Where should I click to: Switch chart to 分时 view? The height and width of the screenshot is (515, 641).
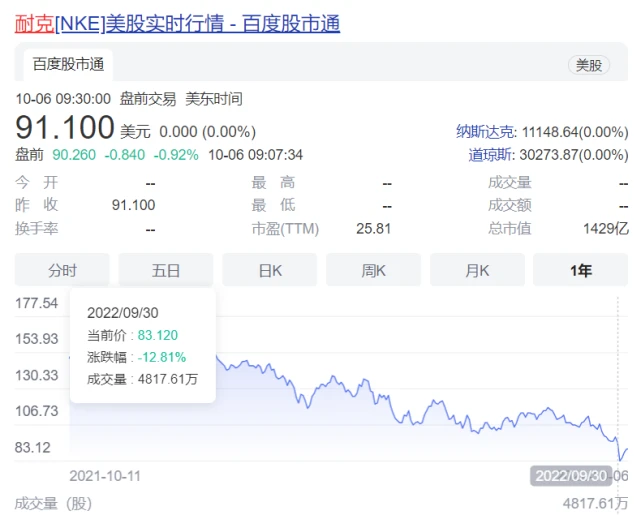click(62, 270)
